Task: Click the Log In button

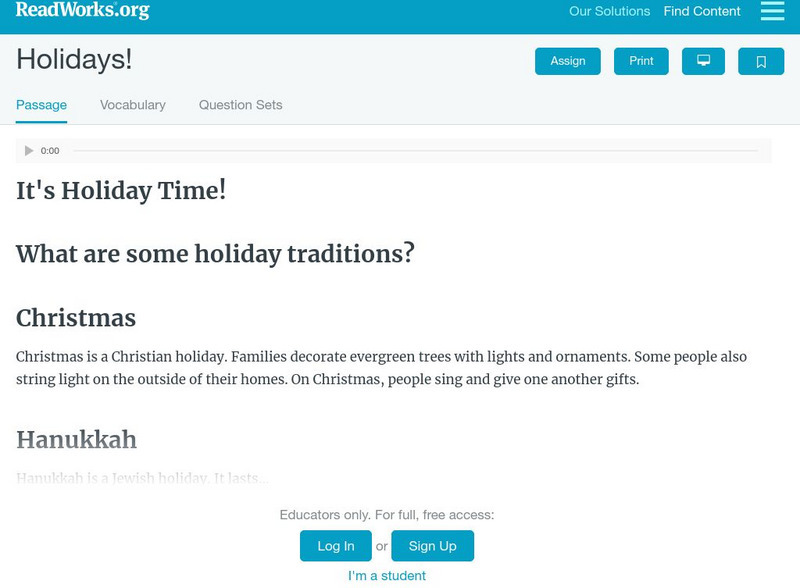Action: 336,546
